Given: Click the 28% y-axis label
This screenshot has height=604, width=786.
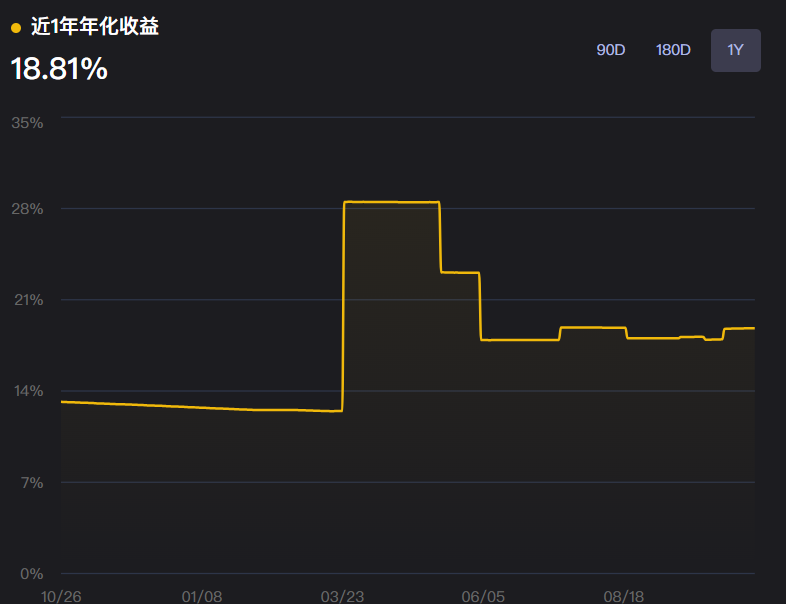Looking at the screenshot, I should (27, 209).
